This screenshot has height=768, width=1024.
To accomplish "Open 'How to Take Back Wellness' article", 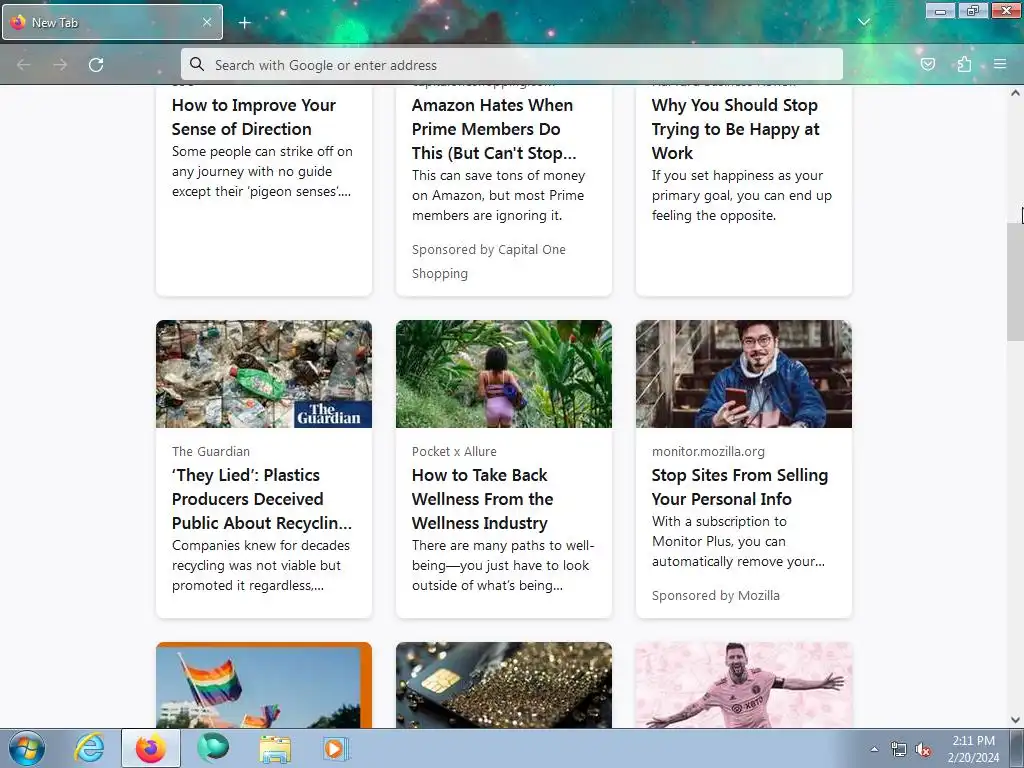I will (483, 499).
